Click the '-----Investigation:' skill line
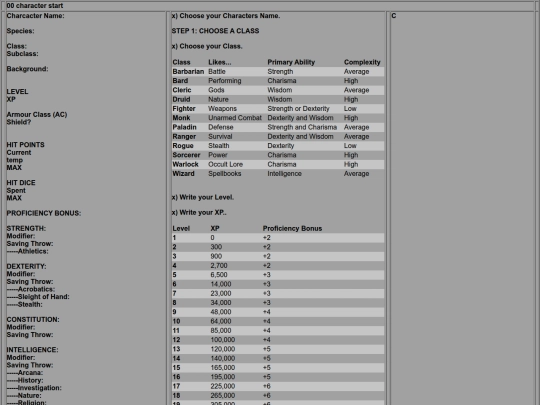 [x=34, y=388]
